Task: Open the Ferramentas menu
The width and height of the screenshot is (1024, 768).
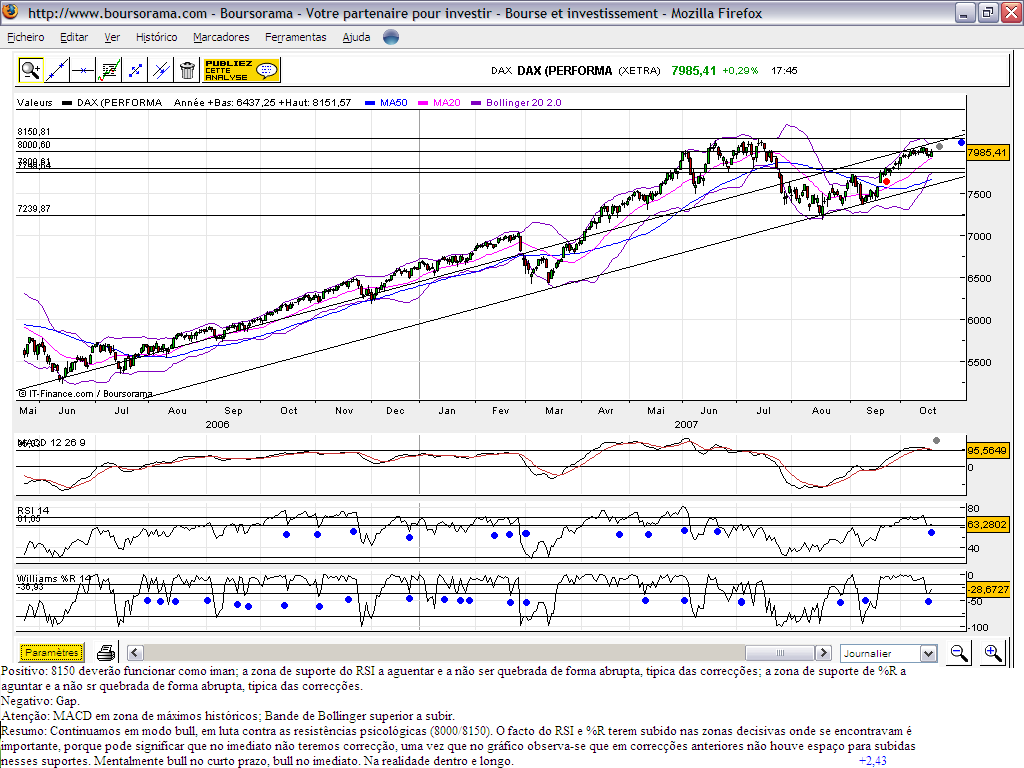Action: [296, 37]
